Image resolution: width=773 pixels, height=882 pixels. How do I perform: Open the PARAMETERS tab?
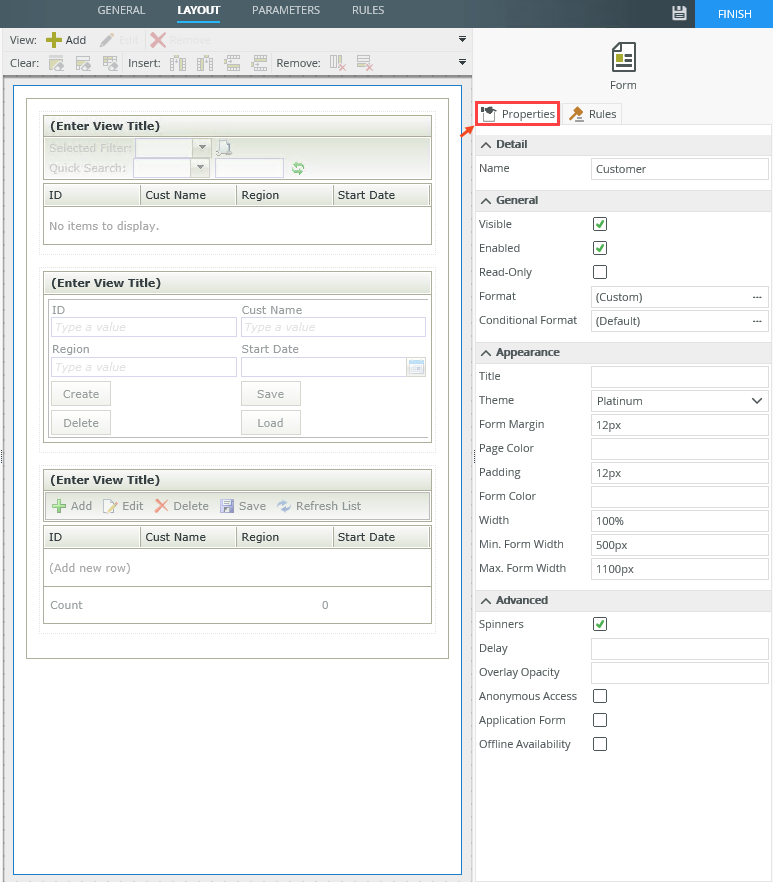286,10
